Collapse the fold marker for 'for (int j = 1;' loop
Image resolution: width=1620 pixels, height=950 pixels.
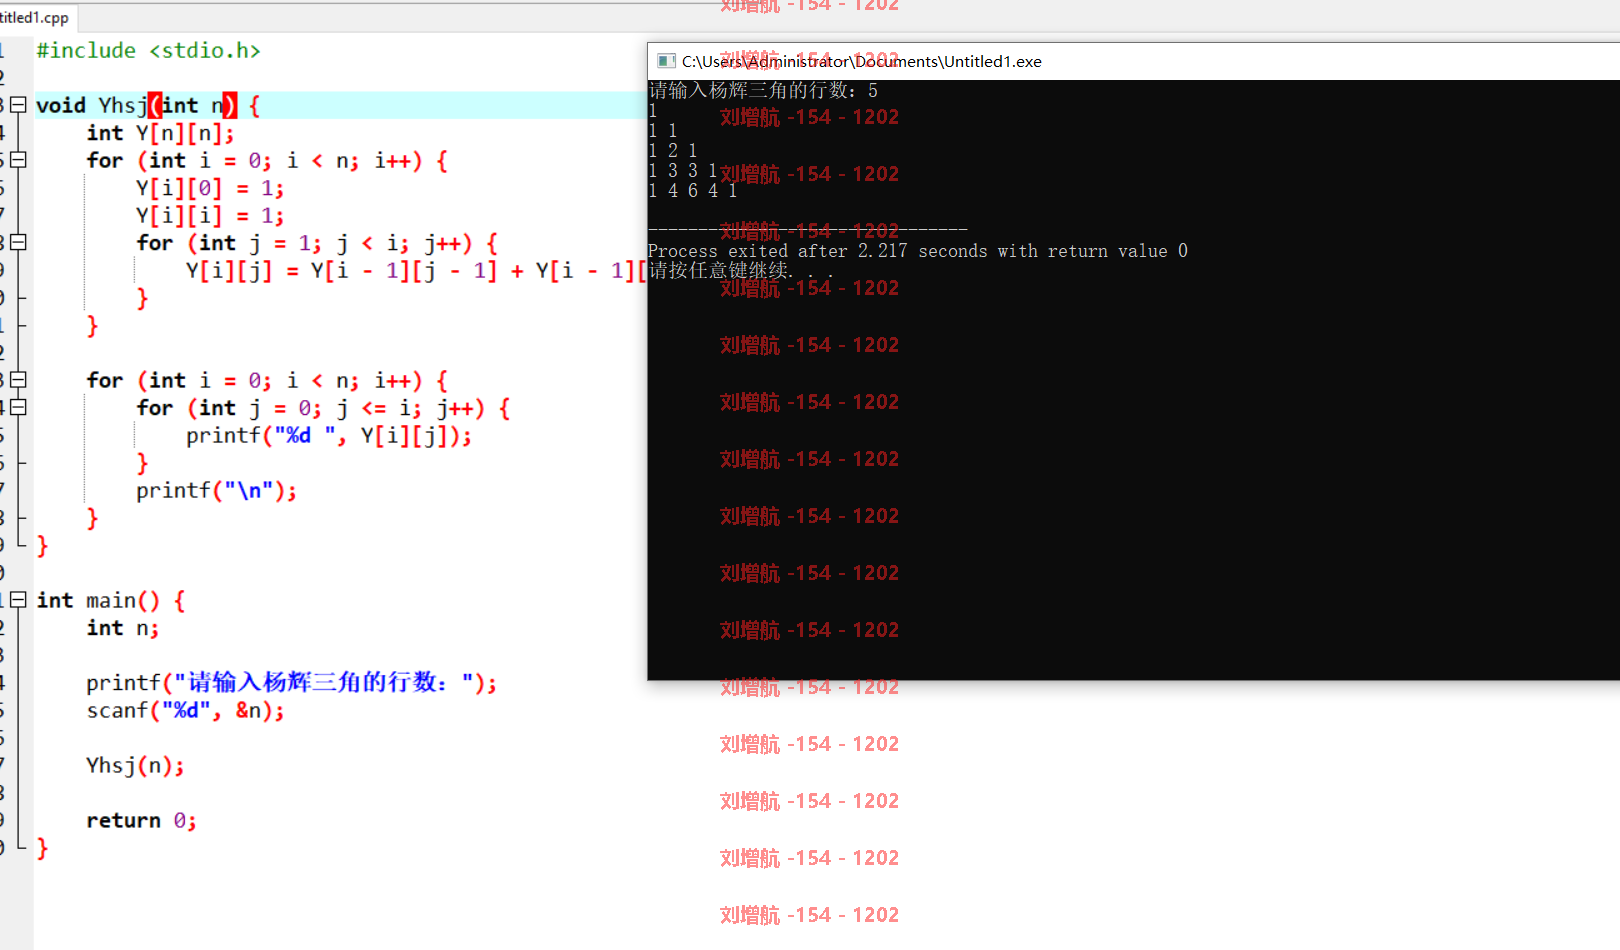coord(18,243)
